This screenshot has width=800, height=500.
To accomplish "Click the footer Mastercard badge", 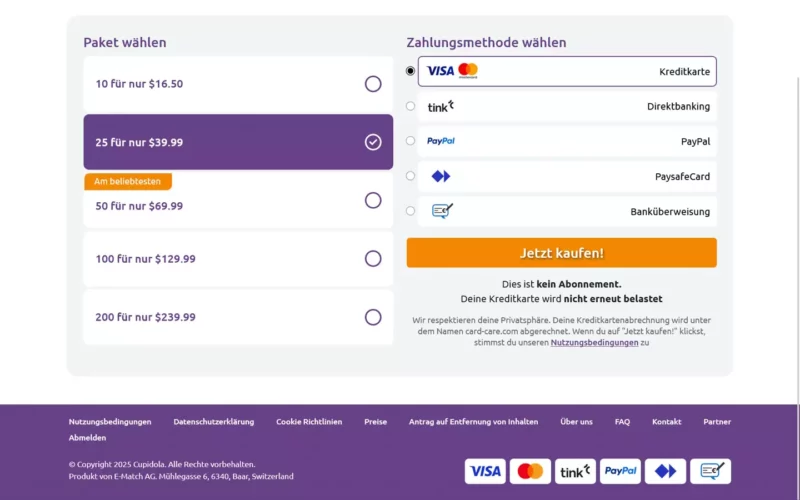I will [530, 471].
